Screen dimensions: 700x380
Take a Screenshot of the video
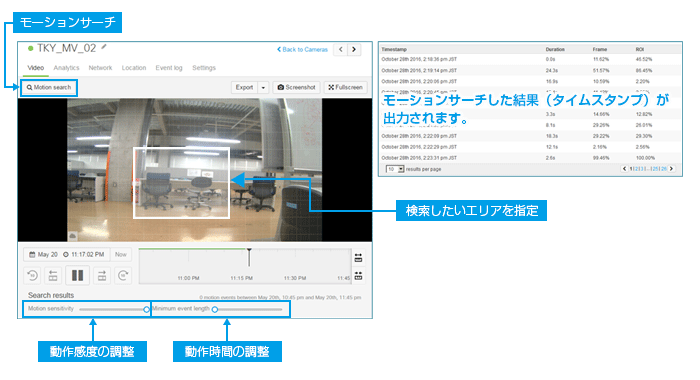296,88
